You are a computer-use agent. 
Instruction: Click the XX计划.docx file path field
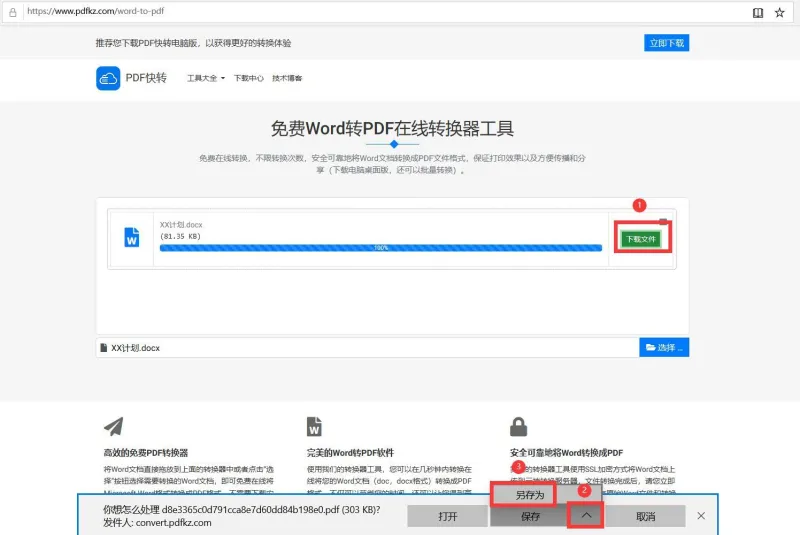[367, 347]
